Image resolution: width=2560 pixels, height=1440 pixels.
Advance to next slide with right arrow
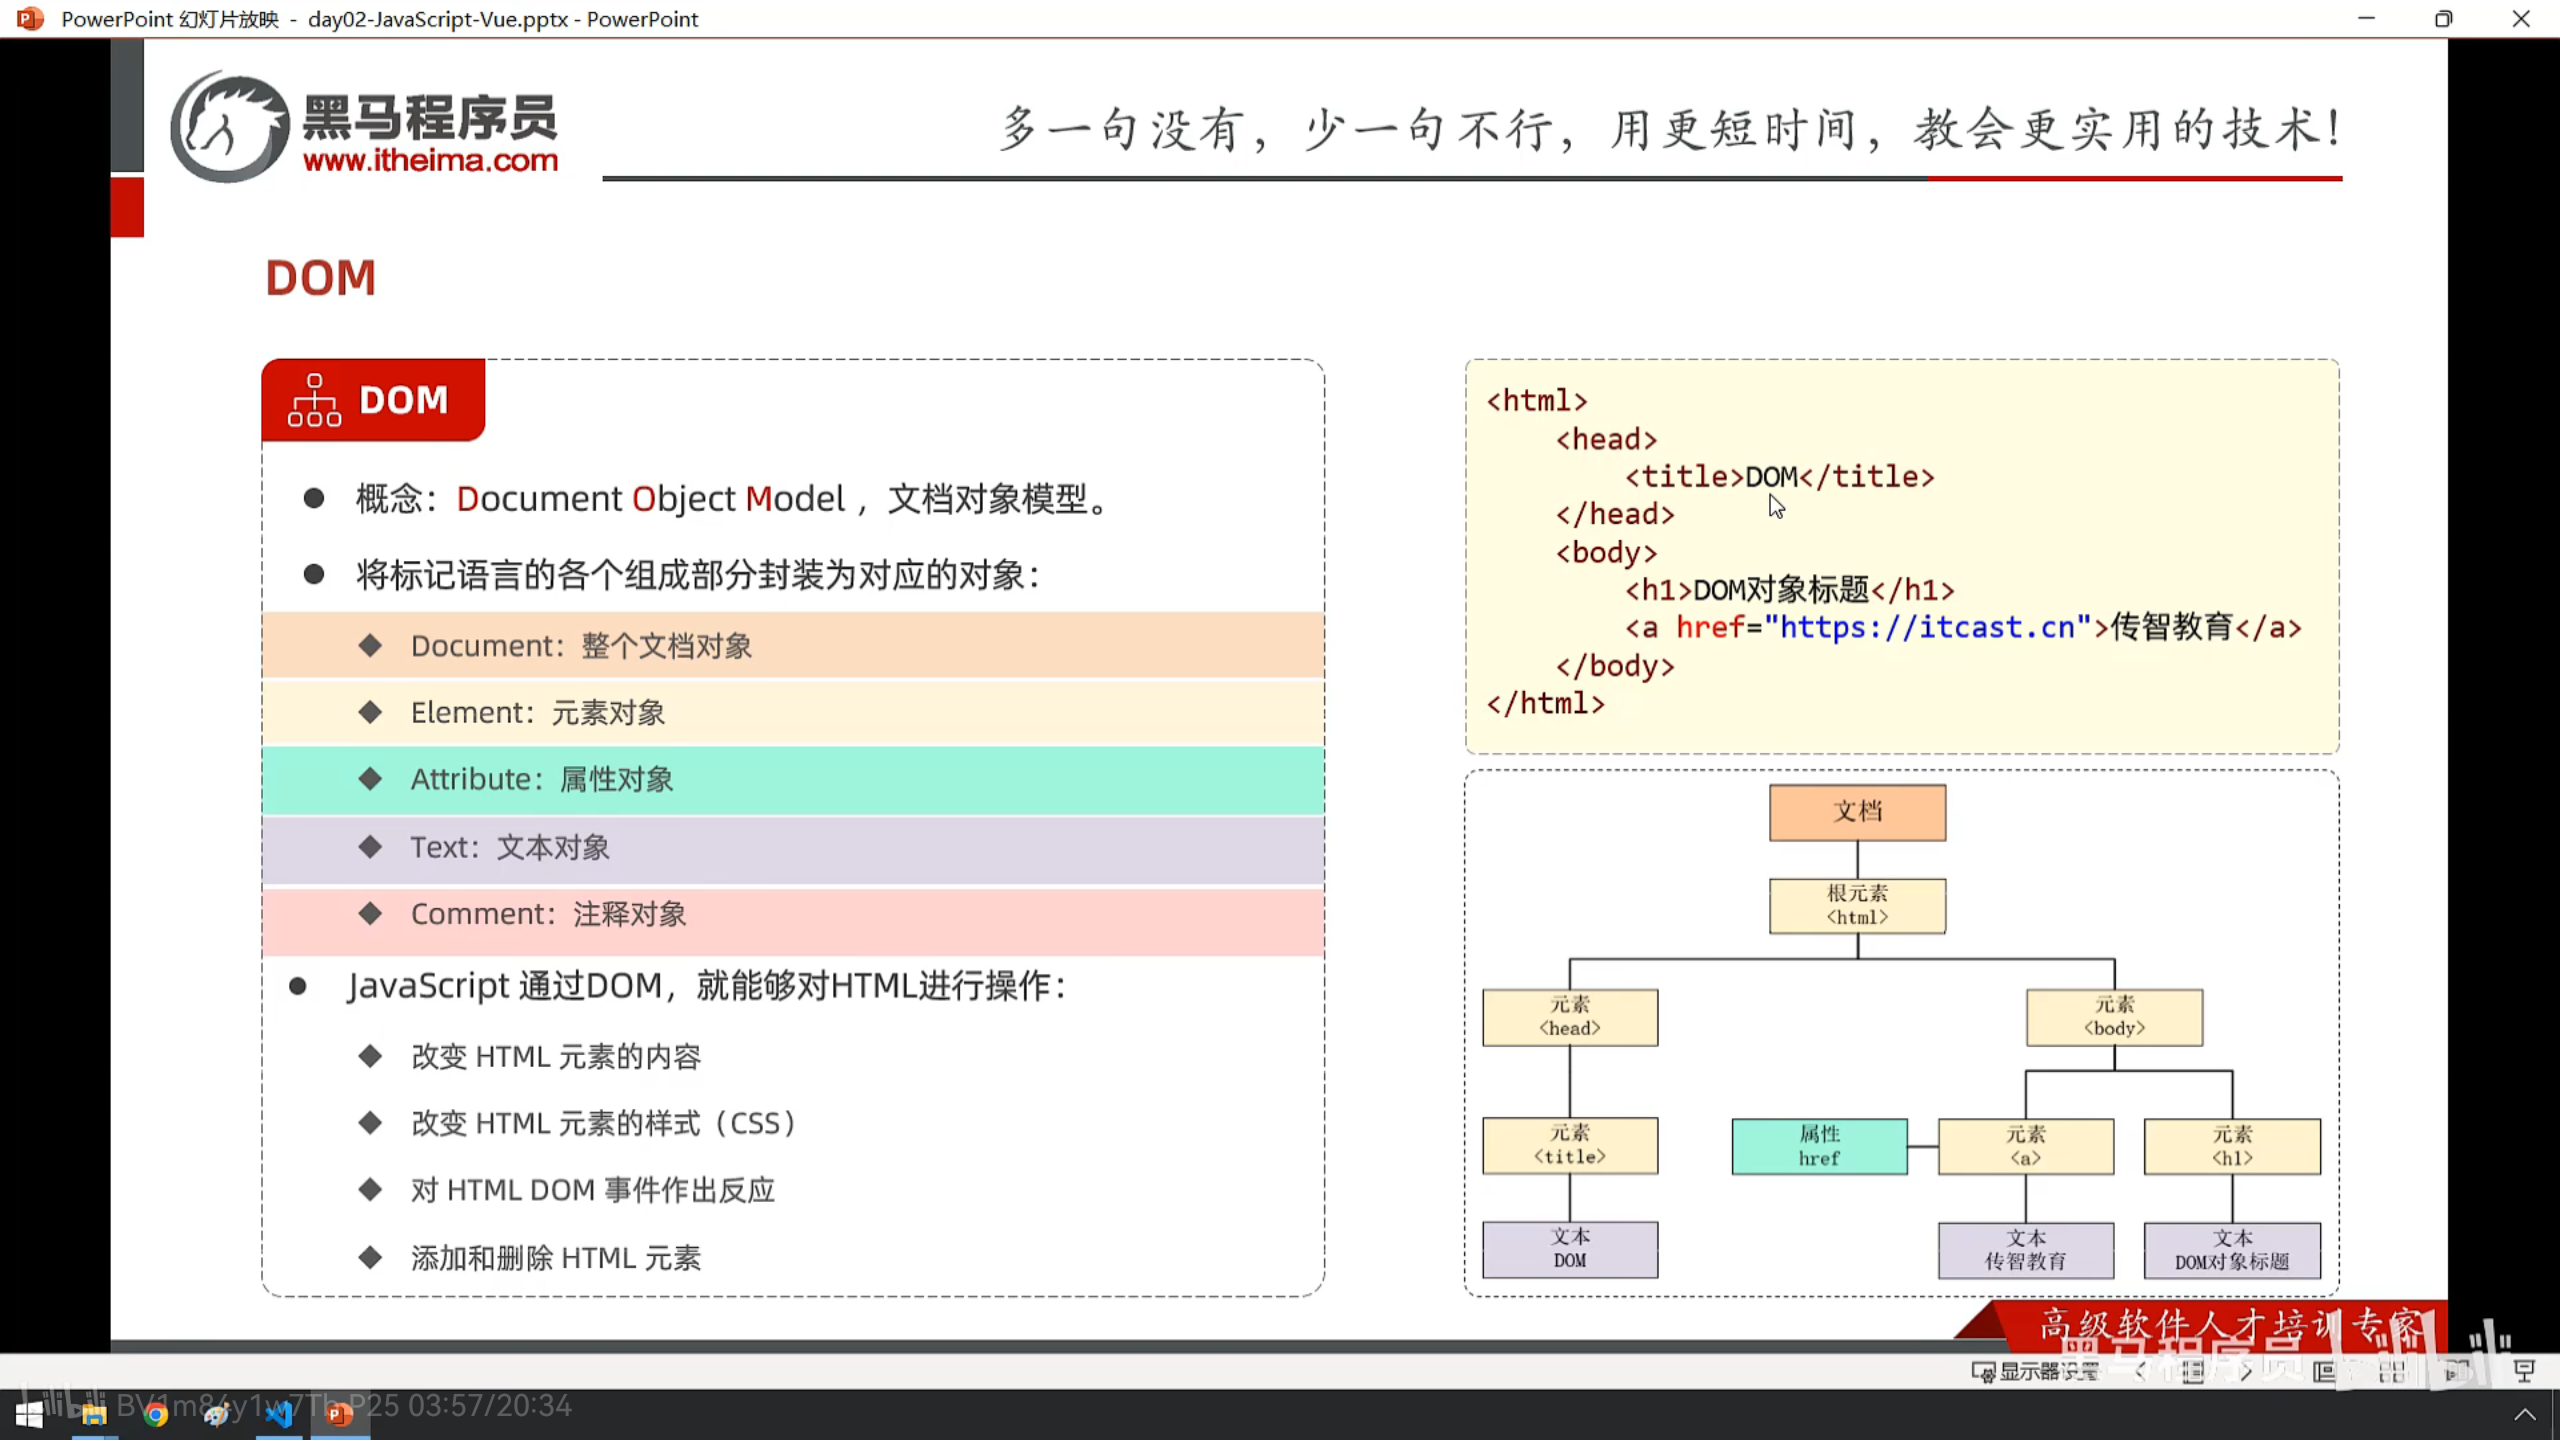[2246, 1371]
